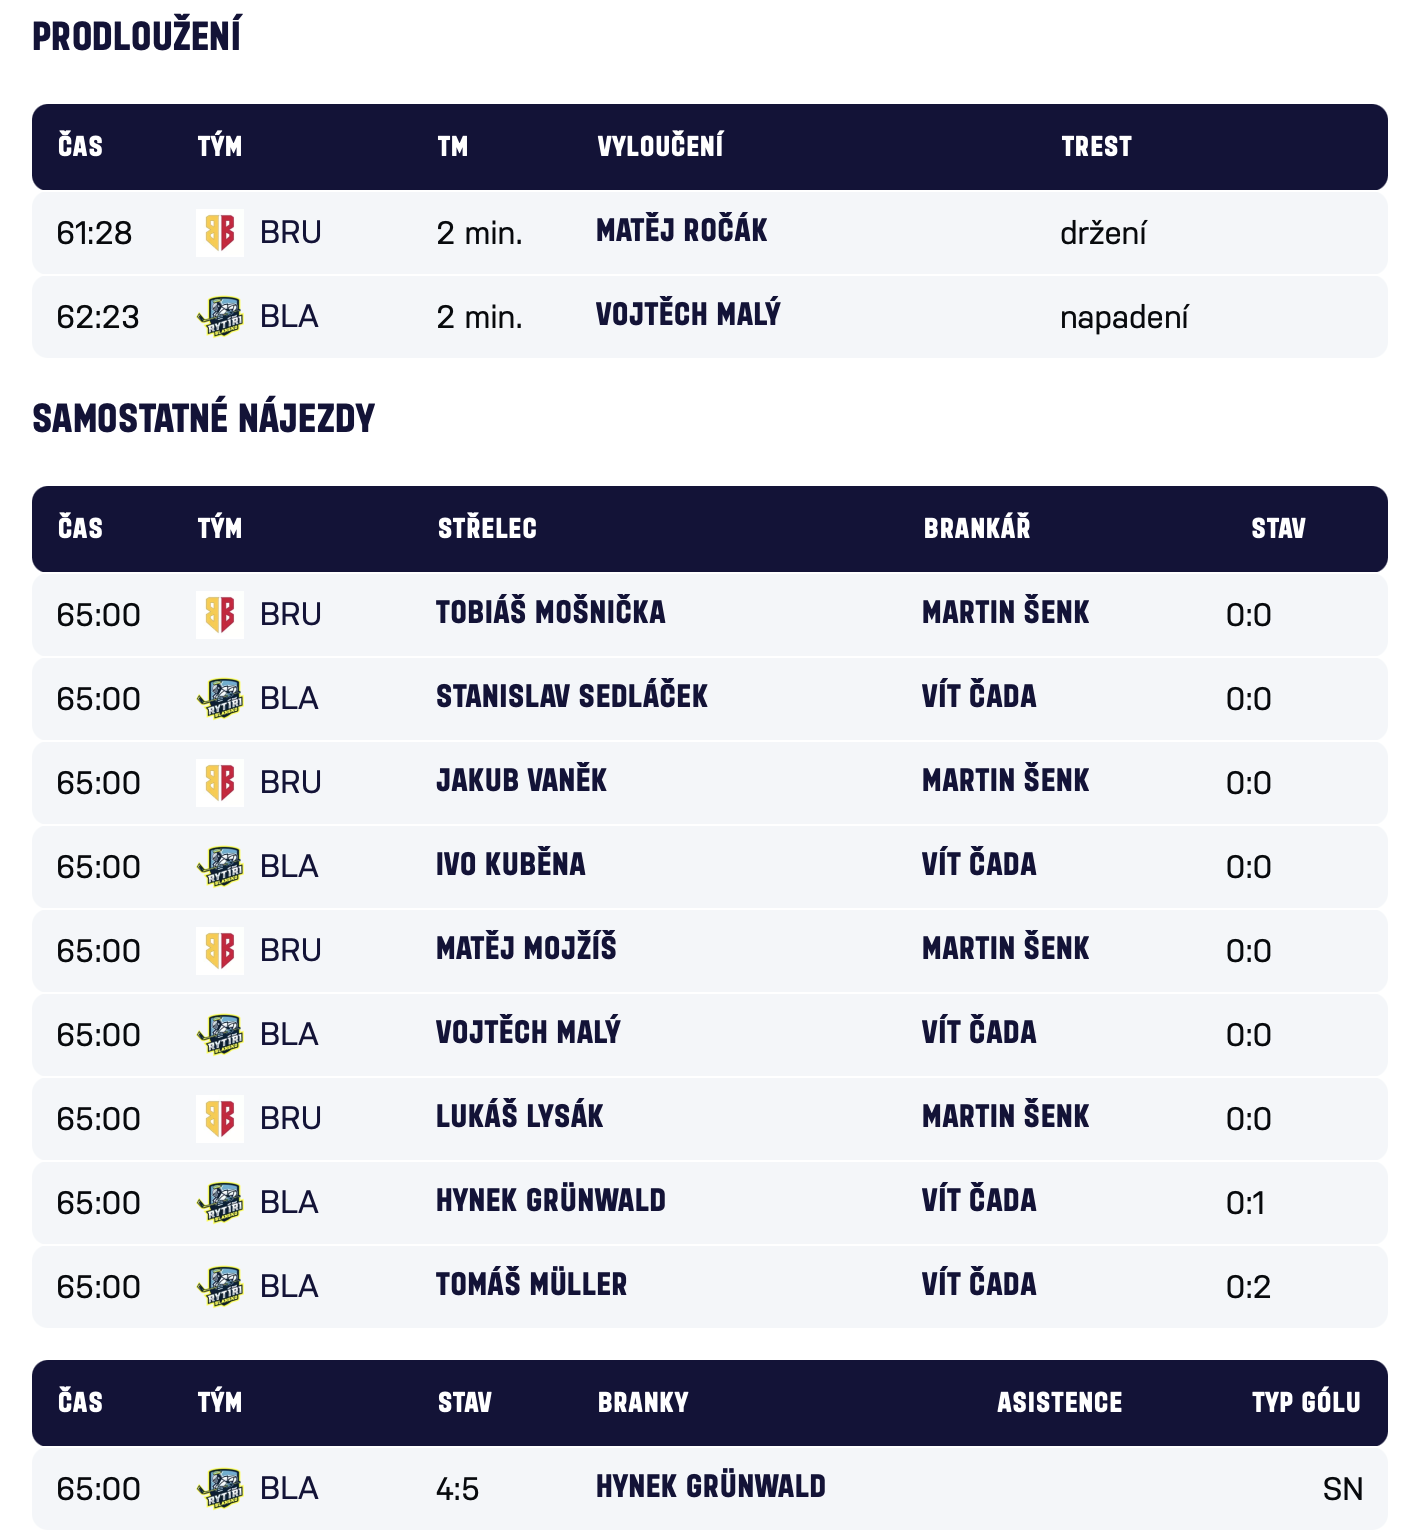
Task: Open Hynek Grünwald link in goals table
Action: pyautogui.click(x=710, y=1487)
